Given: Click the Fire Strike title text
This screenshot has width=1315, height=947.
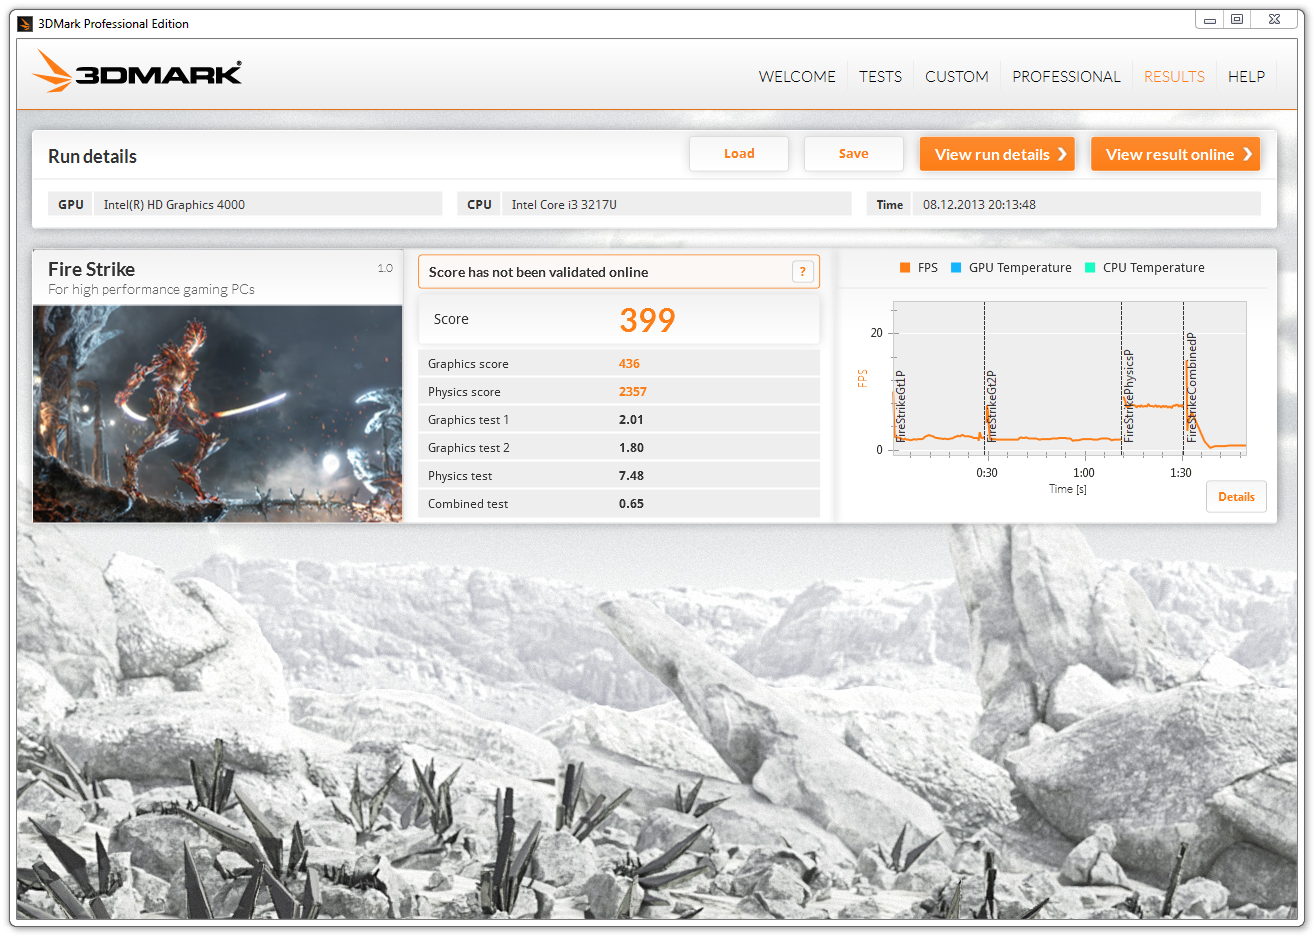Looking at the screenshot, I should (91, 269).
